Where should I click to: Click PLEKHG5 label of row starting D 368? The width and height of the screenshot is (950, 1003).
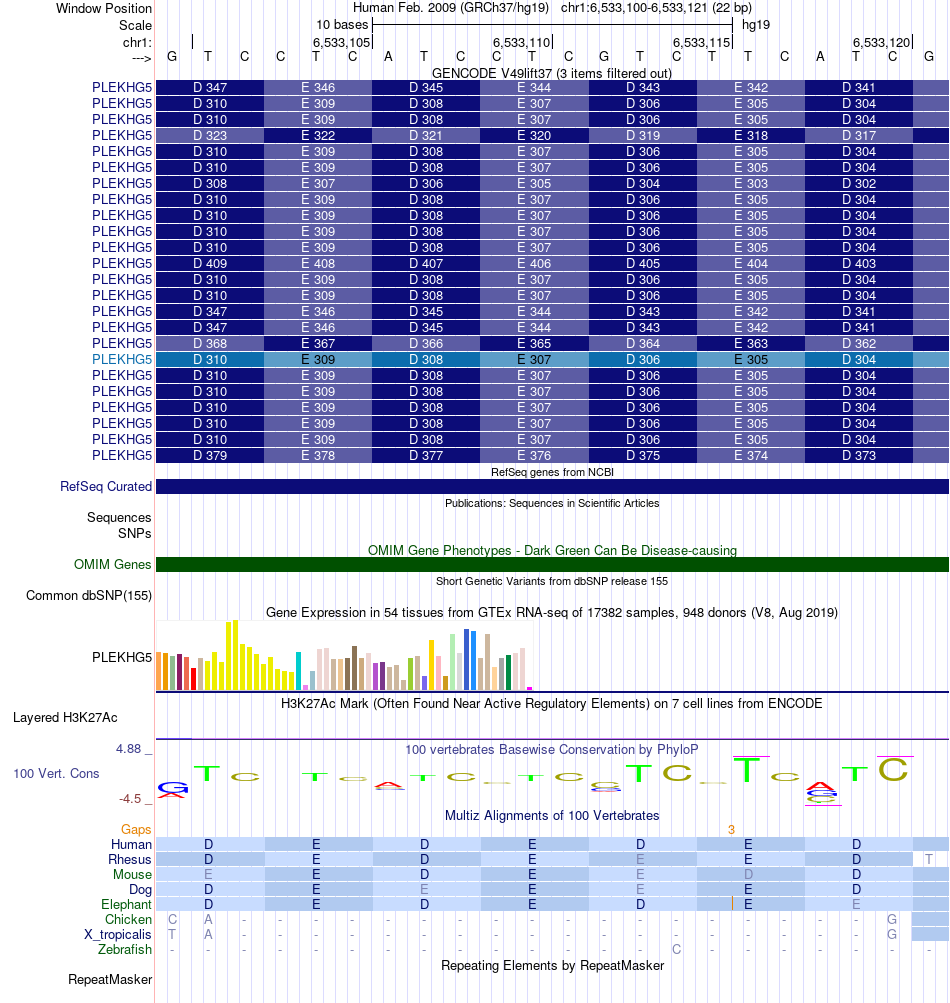122,343
